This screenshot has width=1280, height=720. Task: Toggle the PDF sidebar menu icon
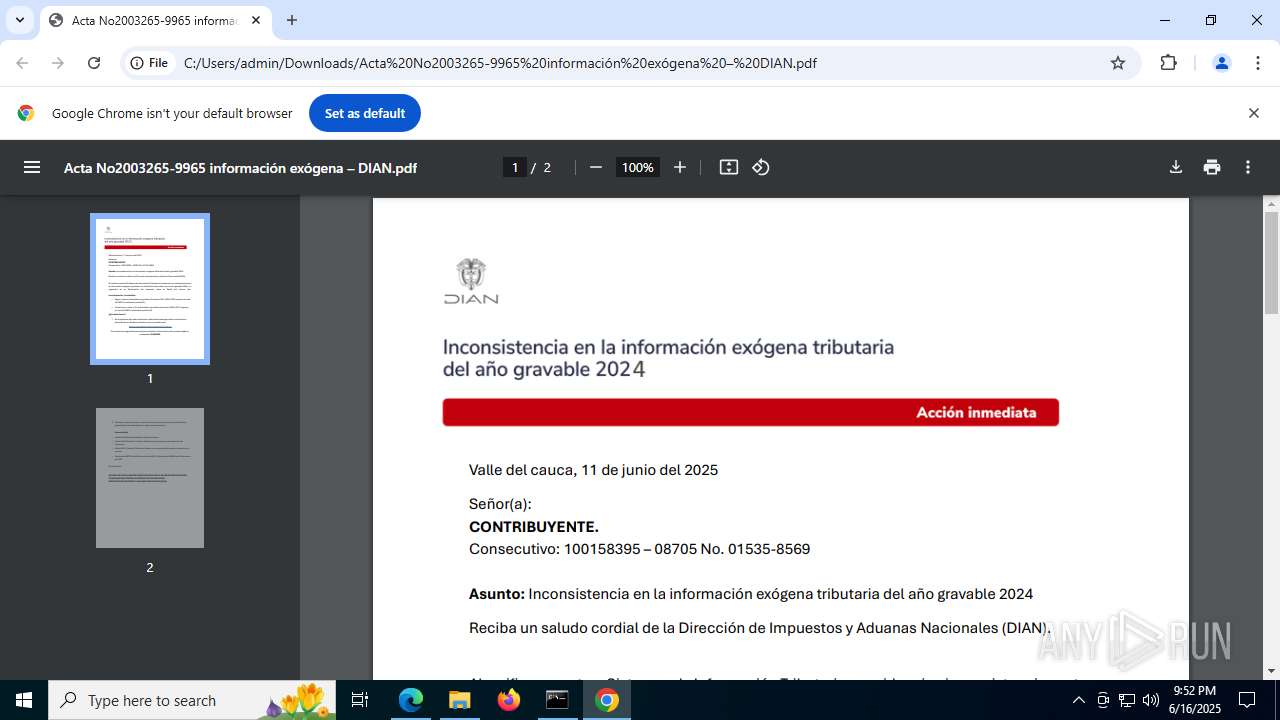point(32,167)
